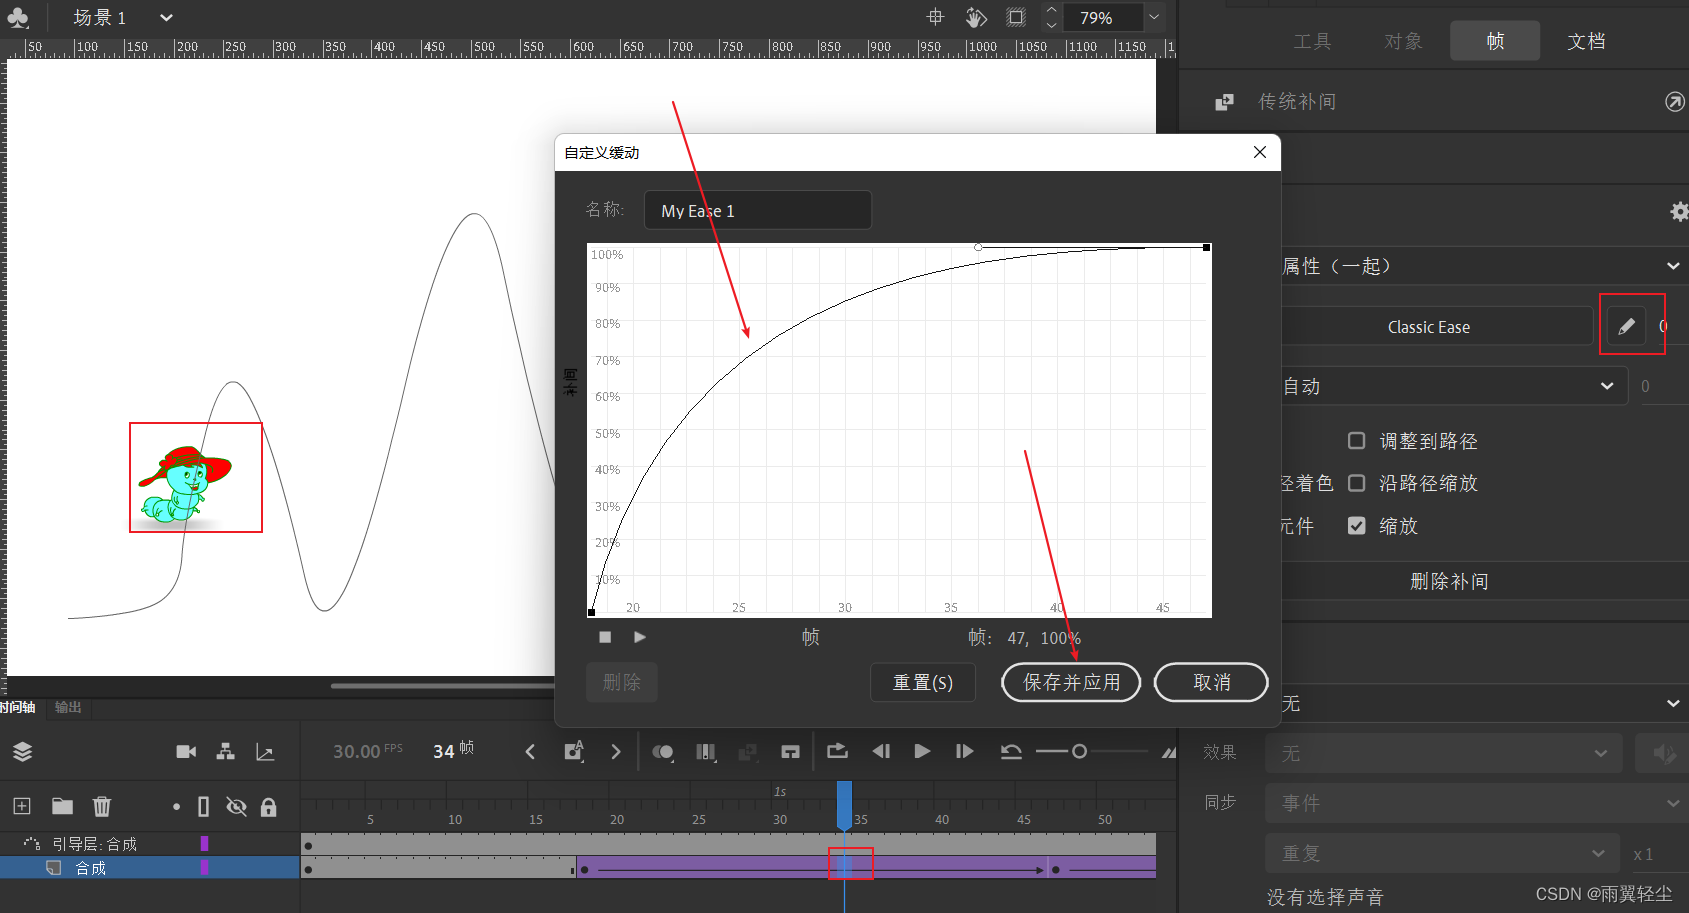
Task: Toggle highlight layers dot icon
Action: point(176,806)
